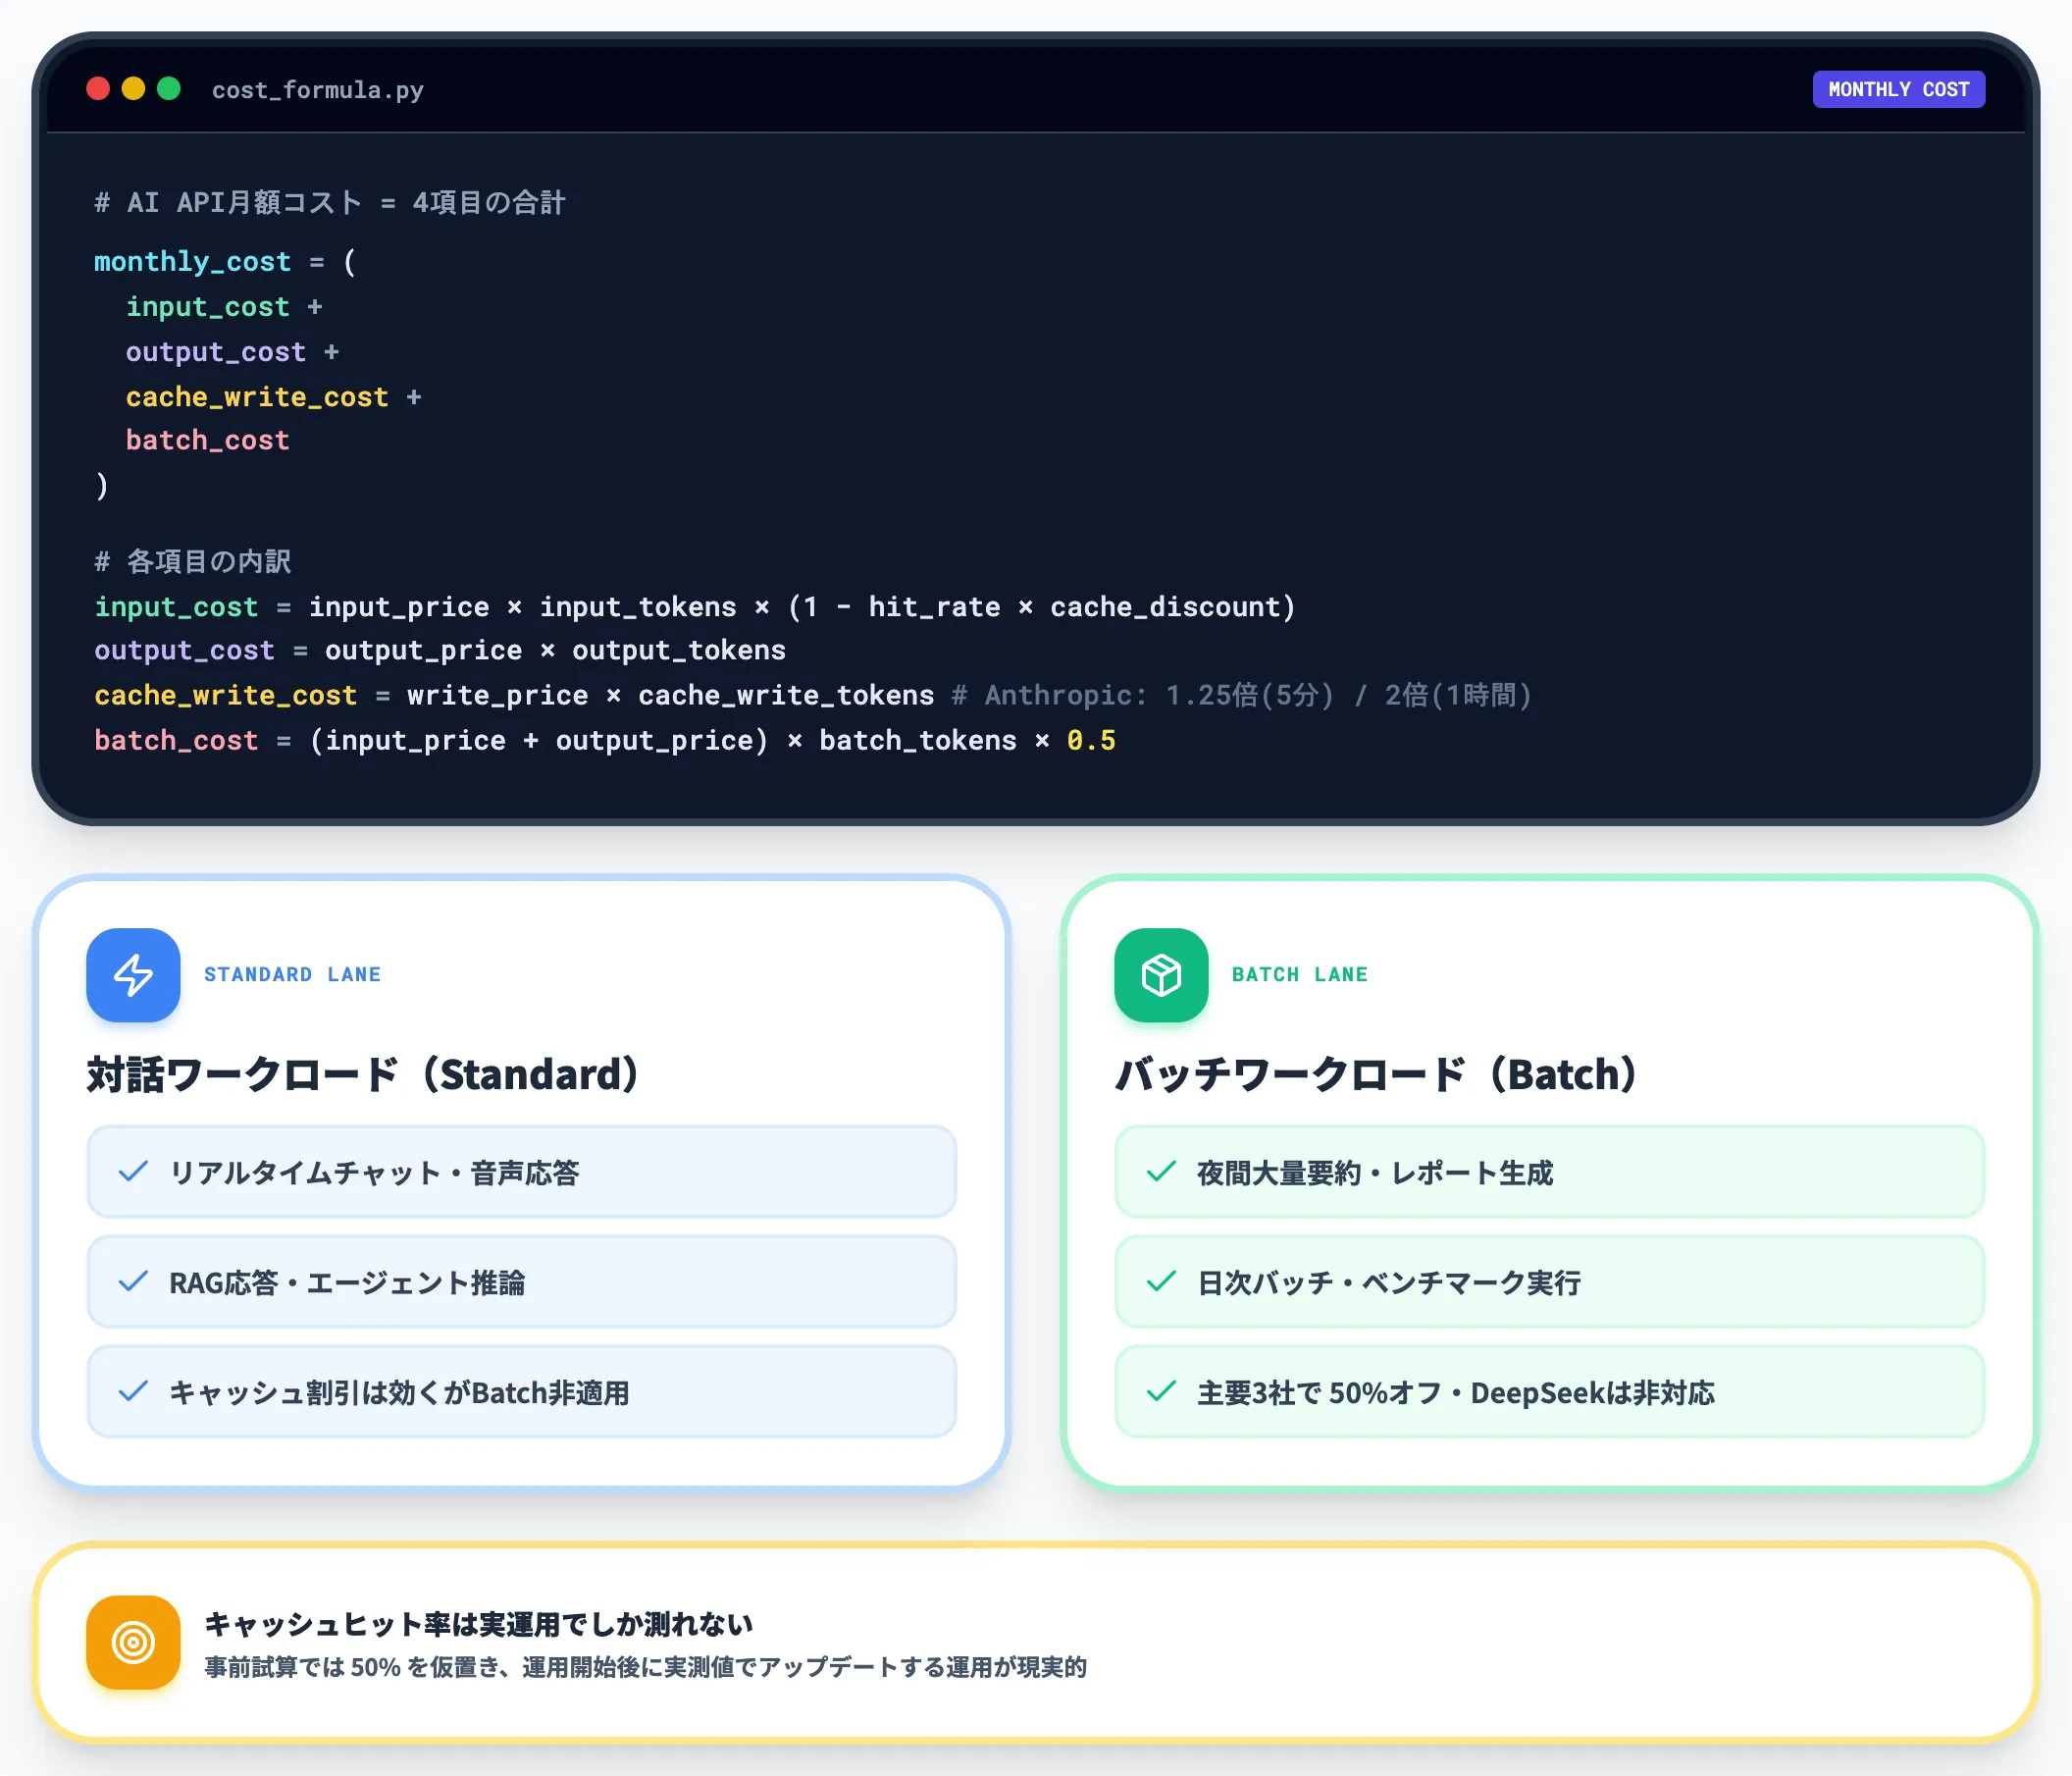2072x1776 pixels.
Task: Click the 0.5 multiplier value
Action: tap(1091, 740)
